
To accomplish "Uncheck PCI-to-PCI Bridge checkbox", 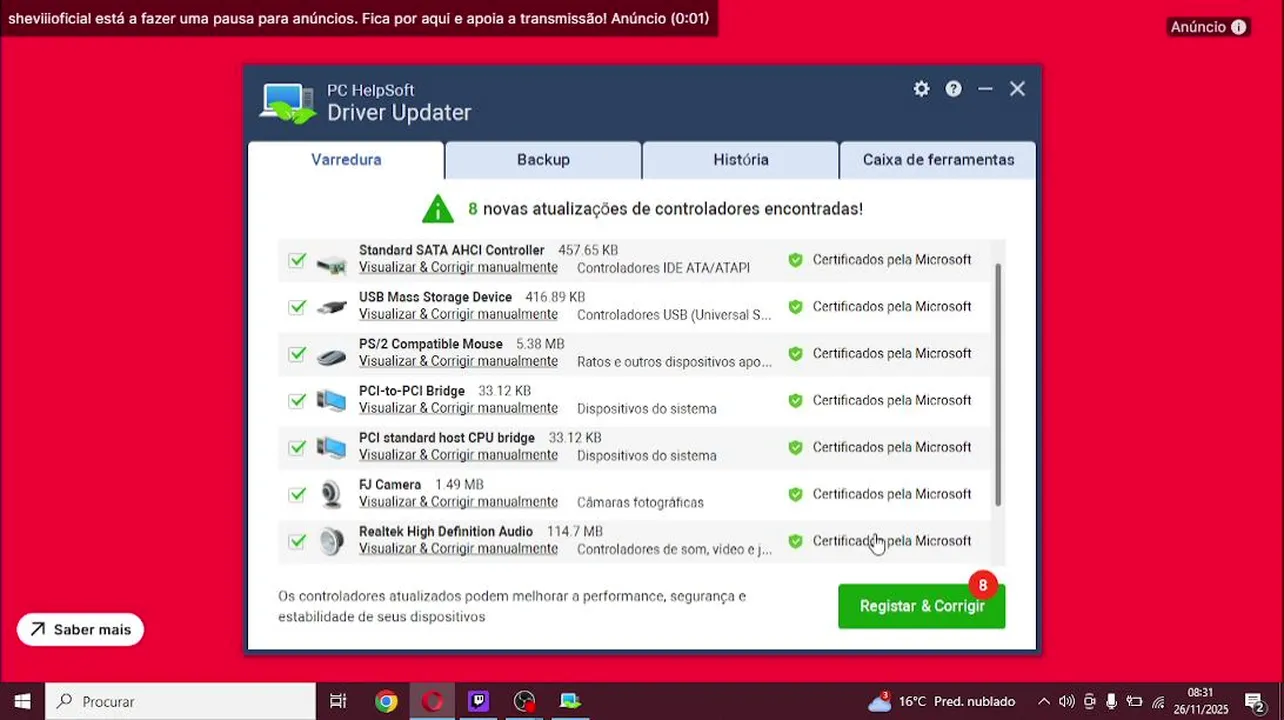I will (297, 401).
